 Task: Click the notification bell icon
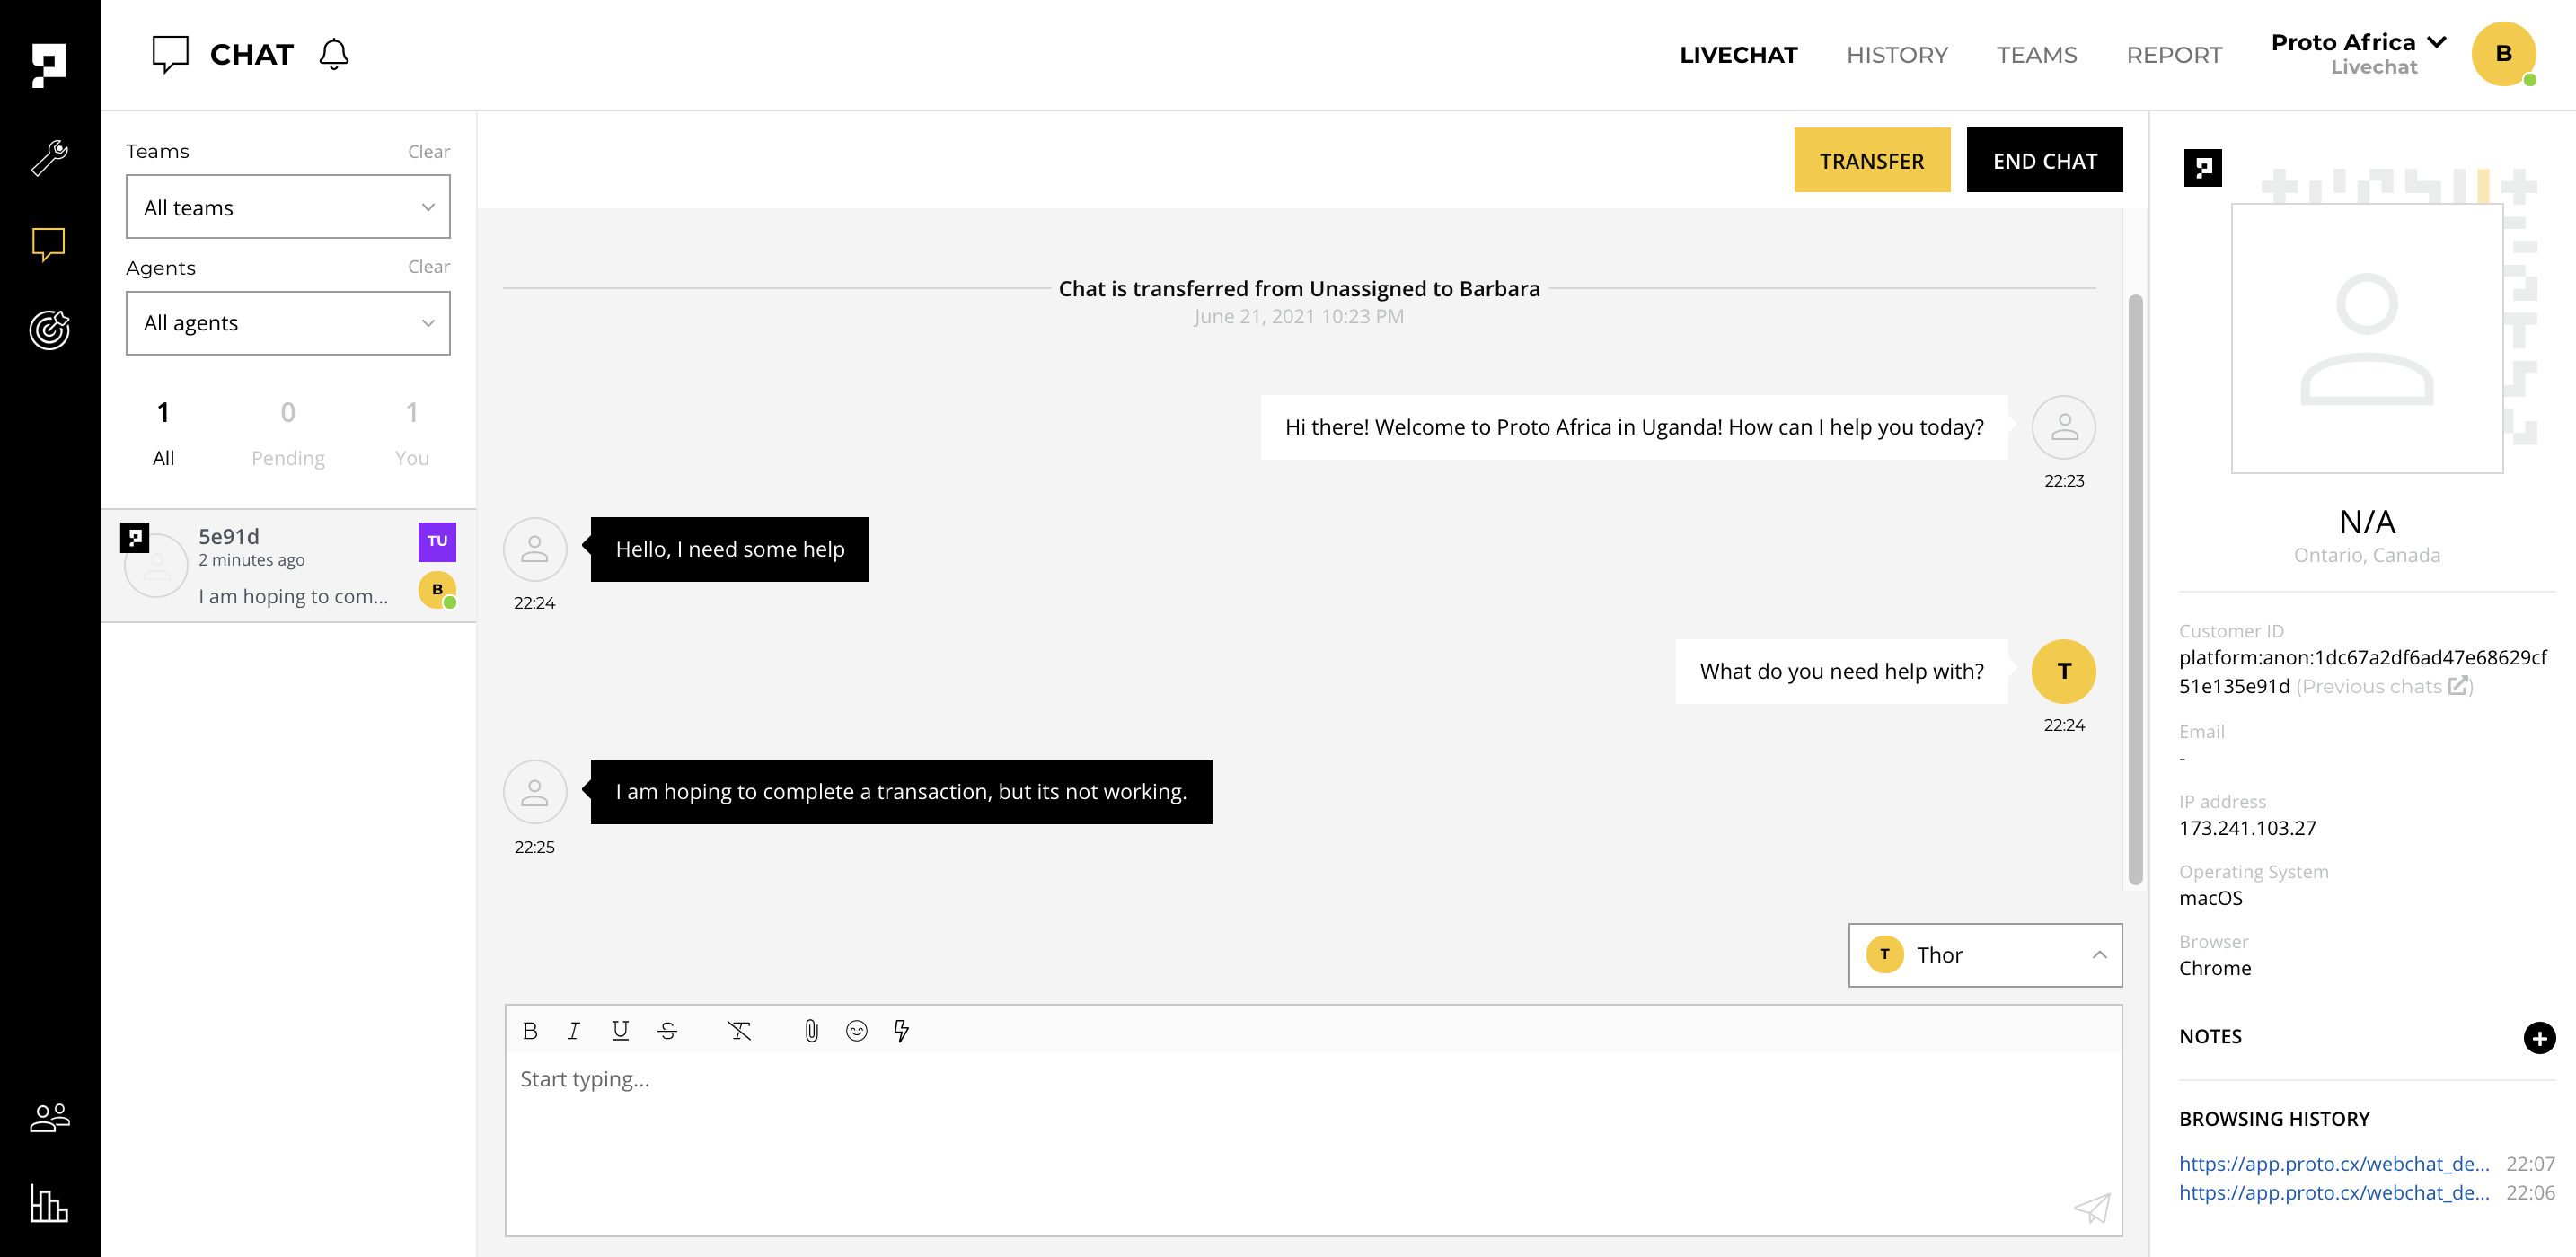point(334,54)
